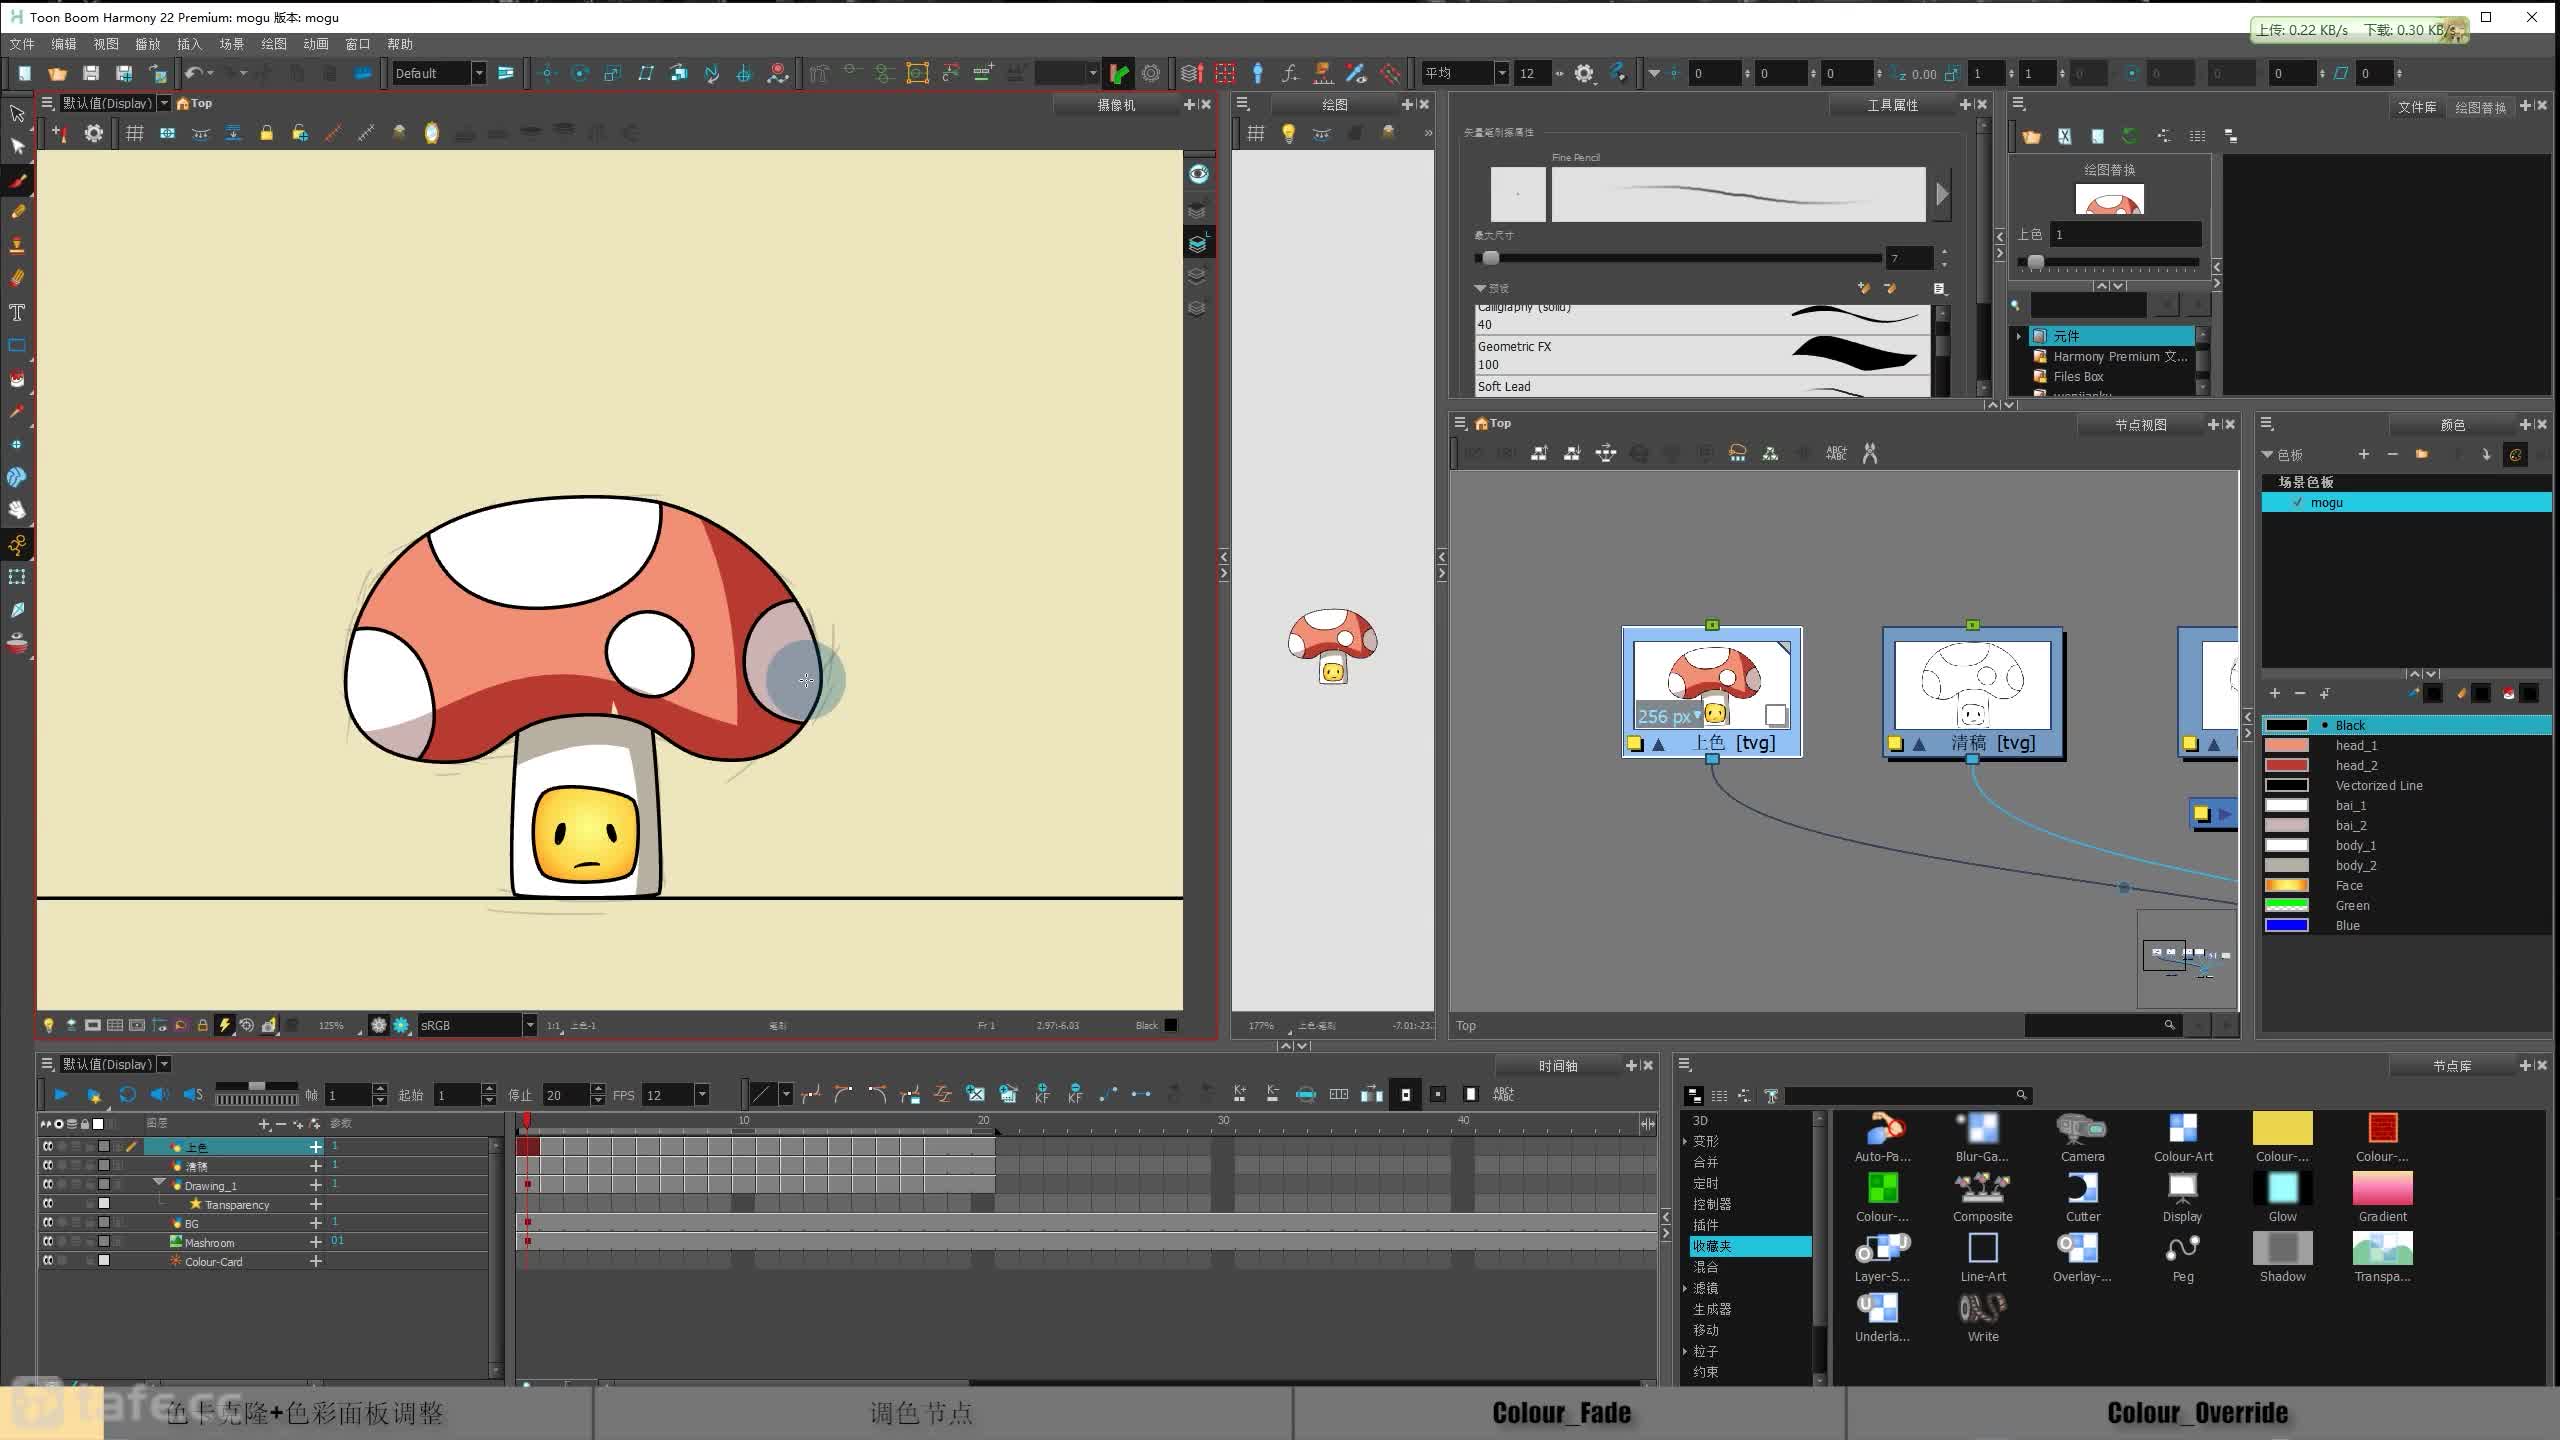This screenshot has width=2560, height=1440.
Task: Click the Gradient node icon
Action: 2382,1188
